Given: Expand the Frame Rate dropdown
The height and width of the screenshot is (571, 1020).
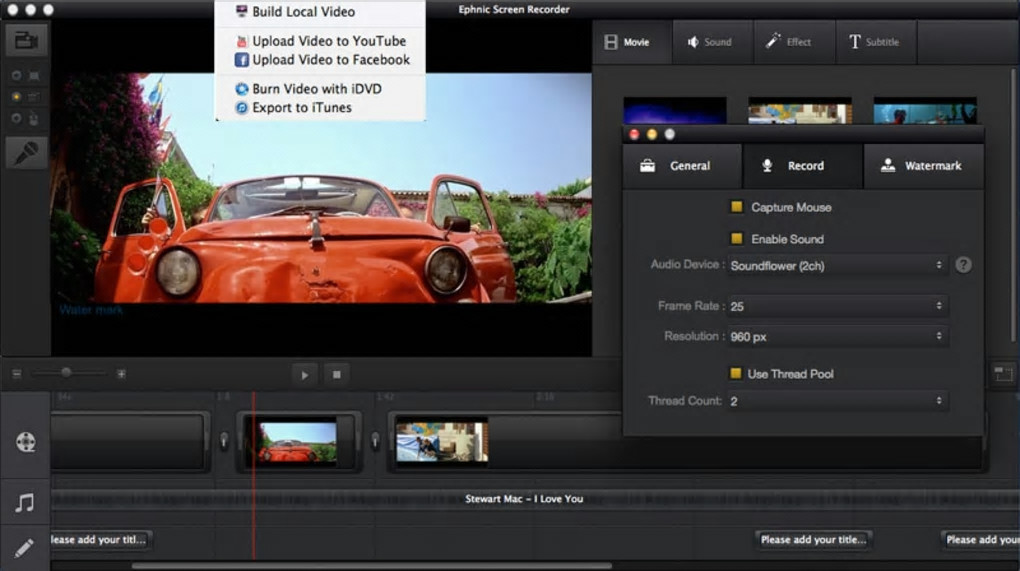Looking at the screenshot, I should (x=837, y=306).
